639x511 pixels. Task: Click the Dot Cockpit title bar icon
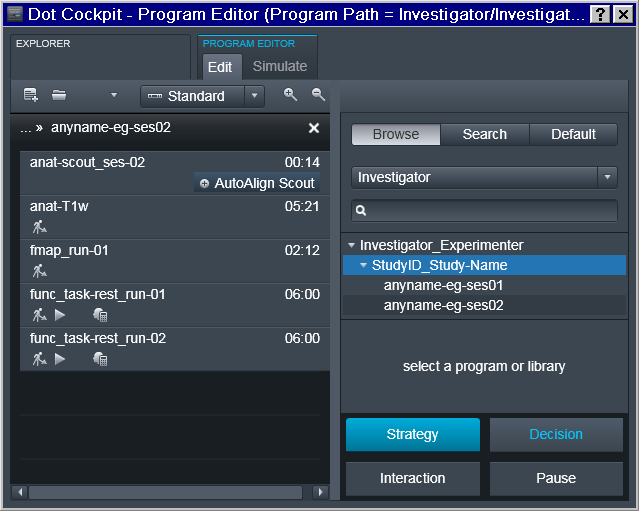pos(15,14)
